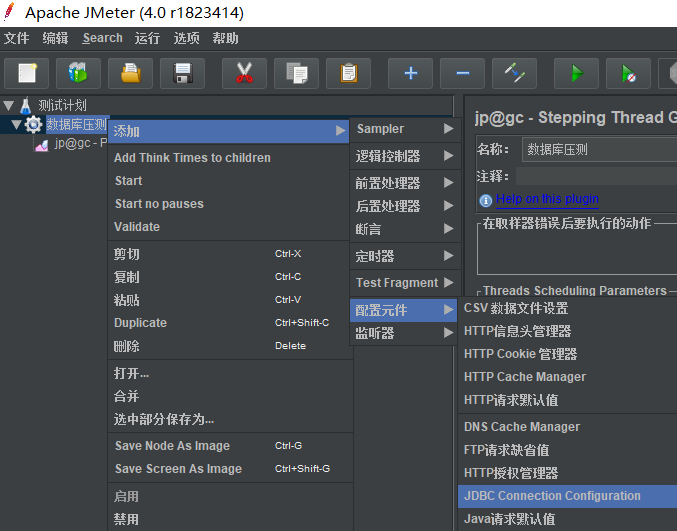Viewport: 677px width, 531px height.
Task: Click the blue info icon beside help link
Action: [x=486, y=200]
